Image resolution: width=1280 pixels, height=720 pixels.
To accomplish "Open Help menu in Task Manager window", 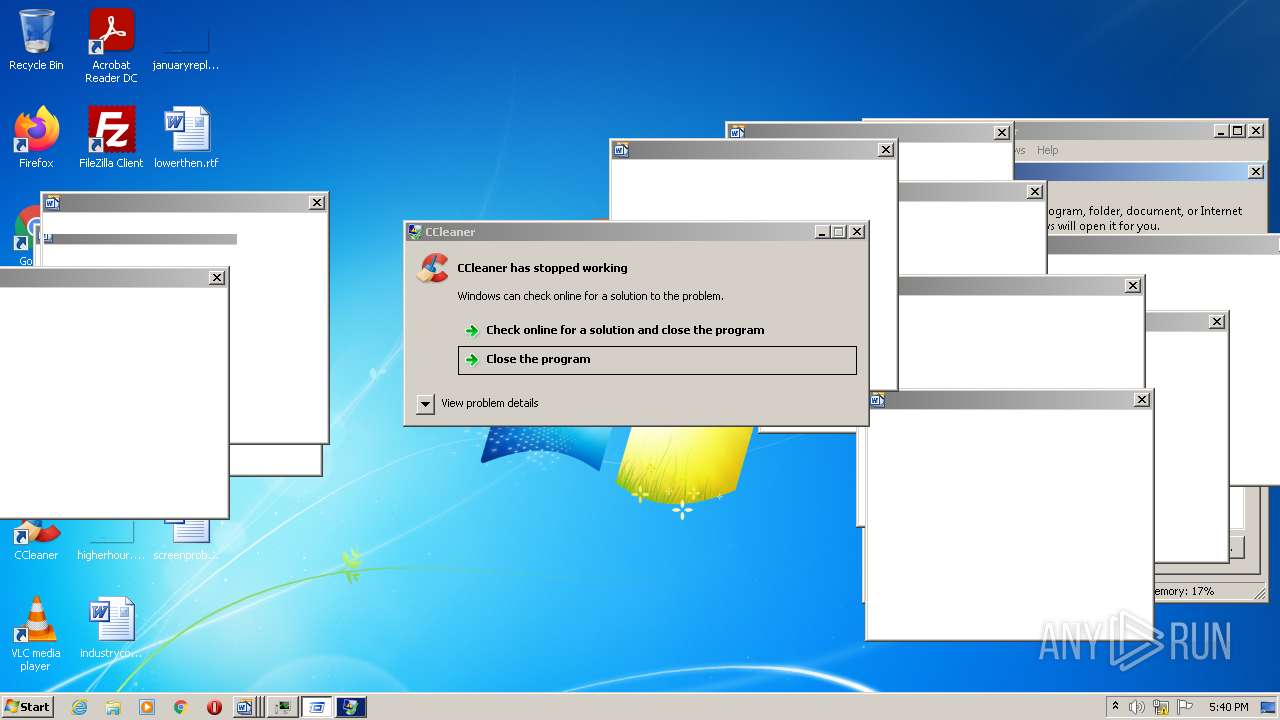I will (x=1047, y=150).
